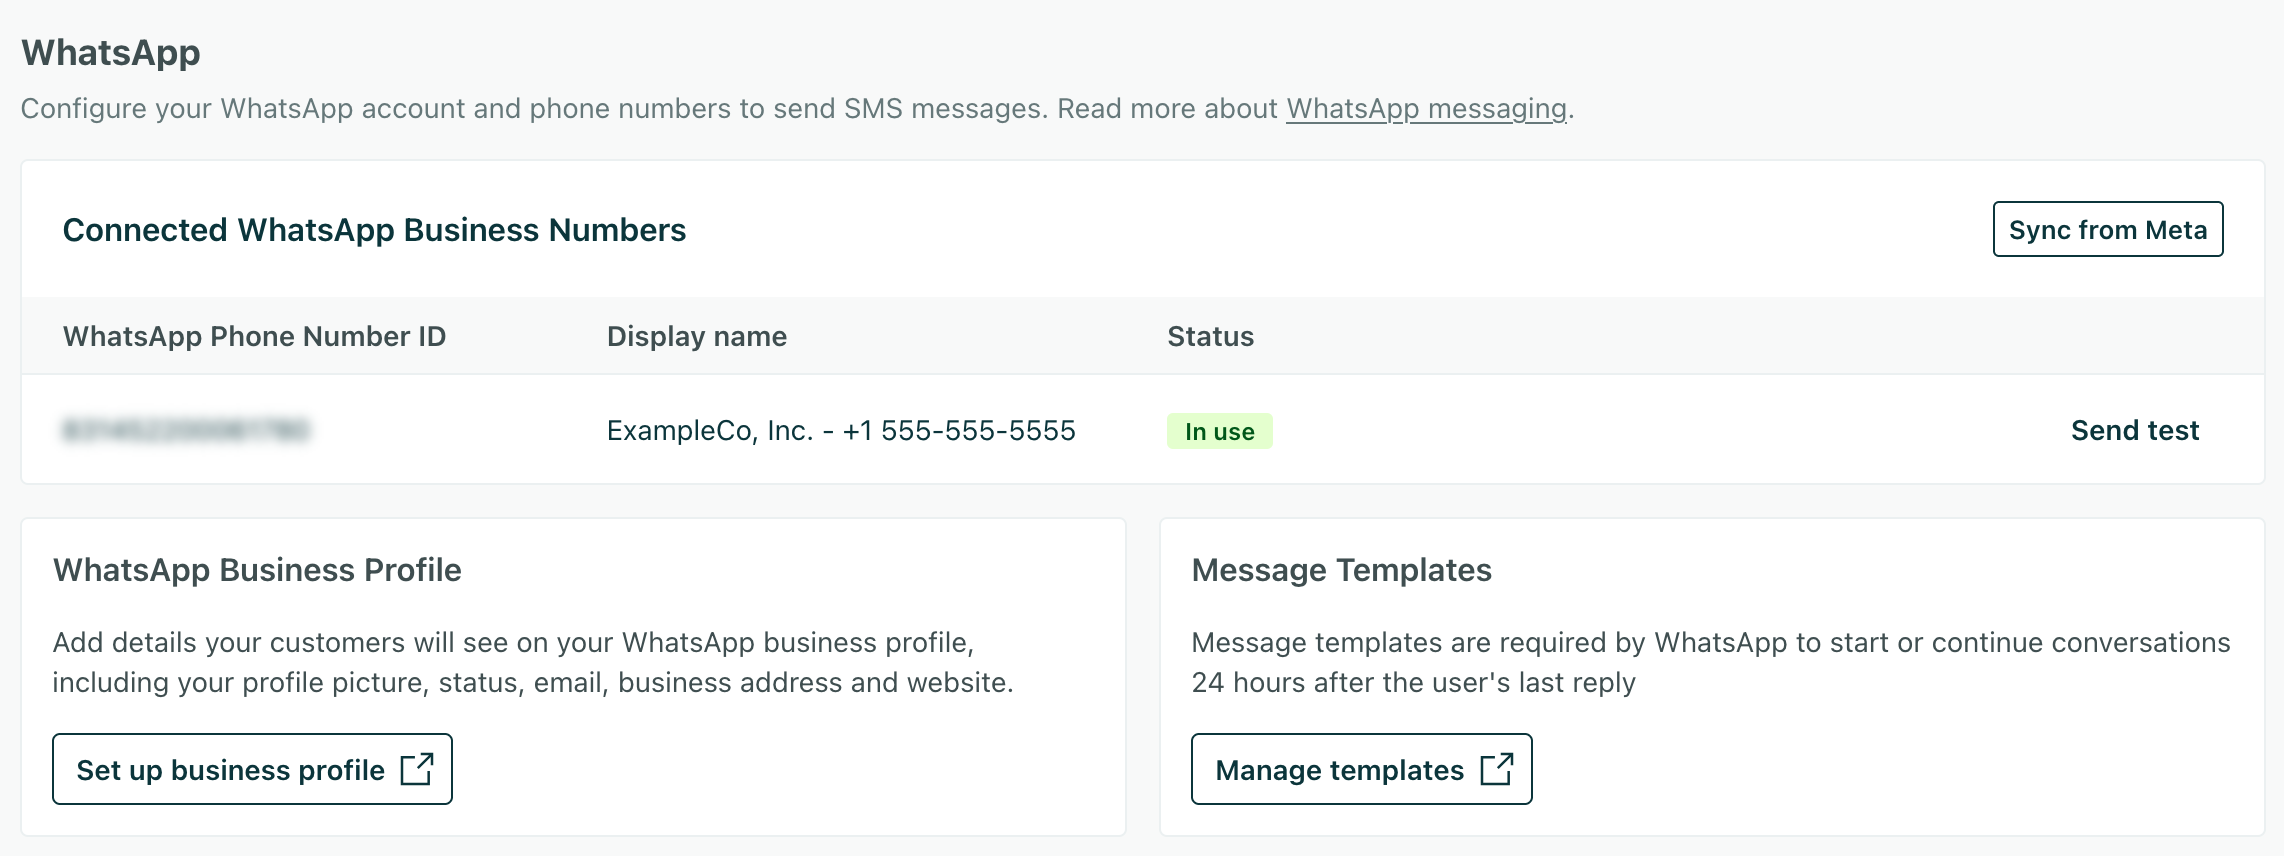2284x856 pixels.
Task: Click the green In use status badge
Action: 1221,431
